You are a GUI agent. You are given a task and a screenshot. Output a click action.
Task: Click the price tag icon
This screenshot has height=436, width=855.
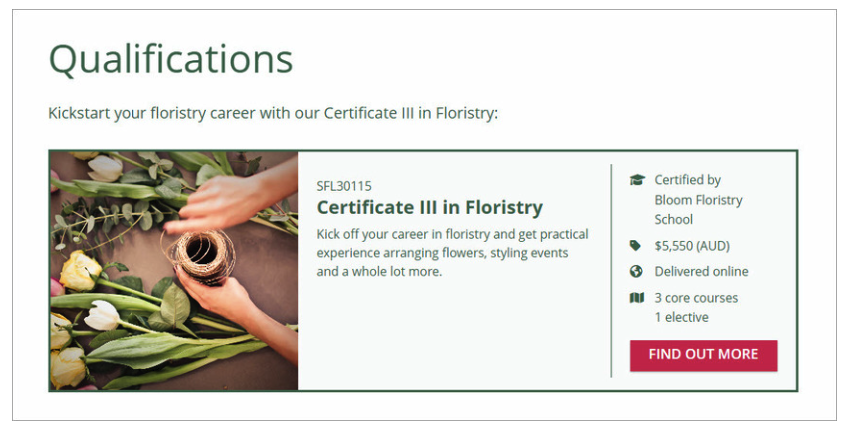635,246
